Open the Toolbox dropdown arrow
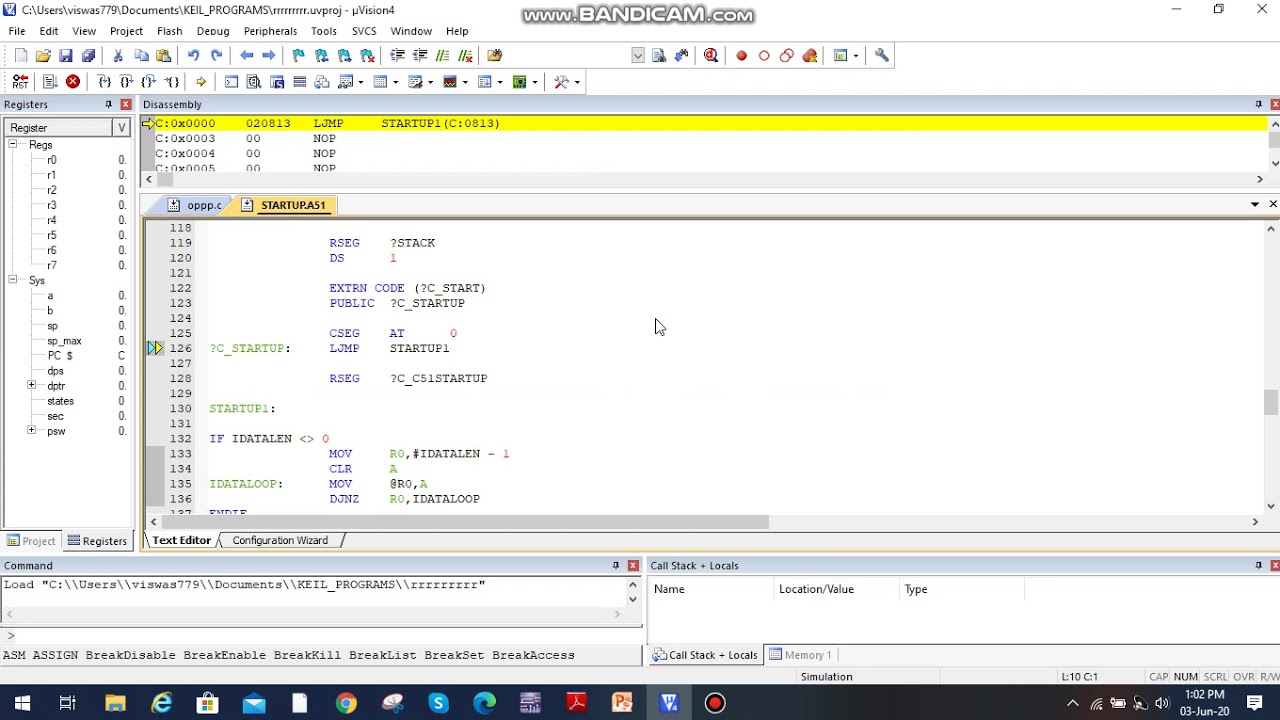The image size is (1280, 720). pyautogui.click(x=577, y=82)
